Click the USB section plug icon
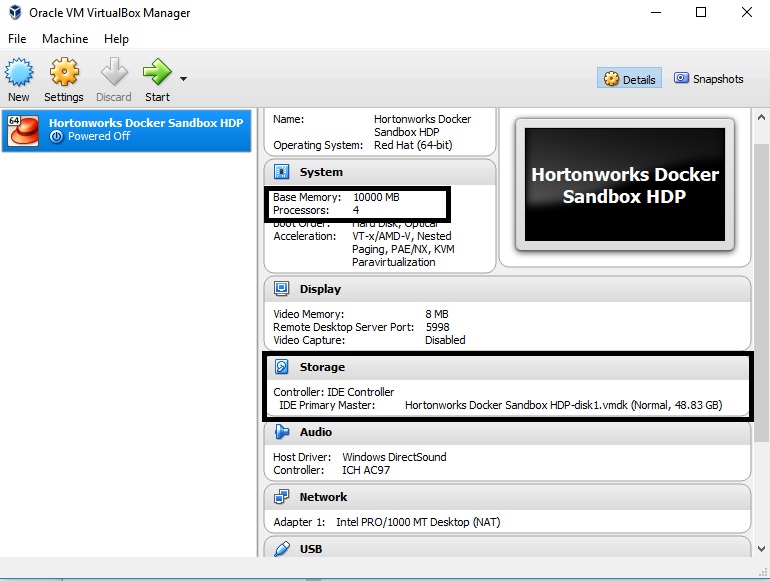 [x=282, y=549]
